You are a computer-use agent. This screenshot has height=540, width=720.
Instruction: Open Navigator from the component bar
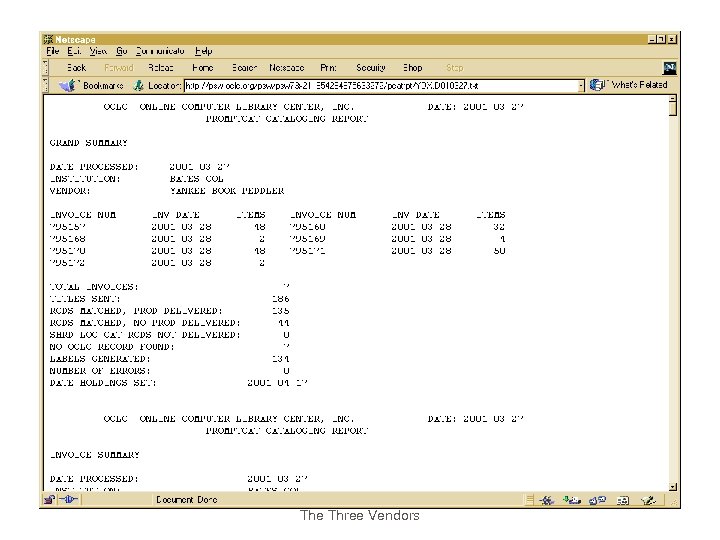(546, 500)
